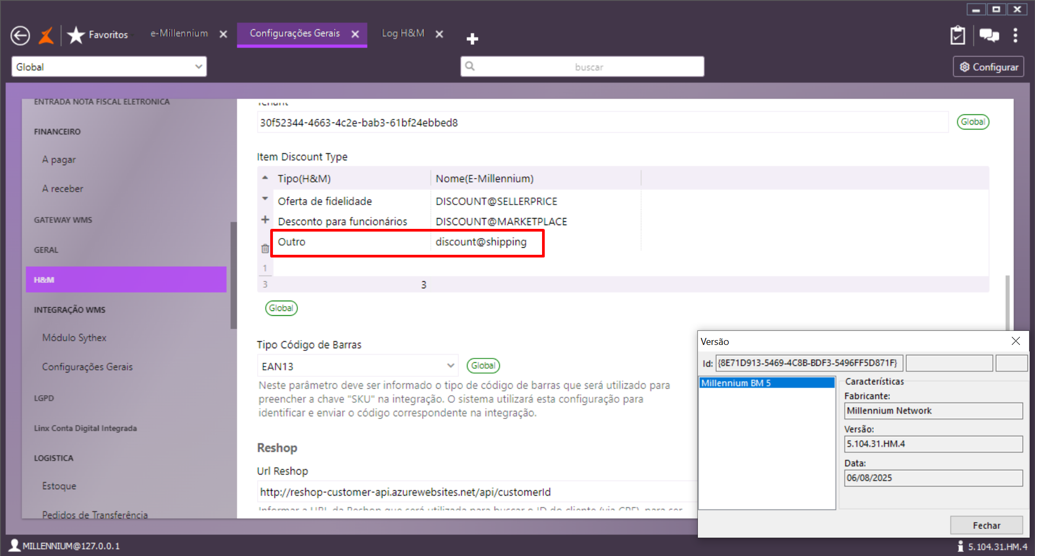Screen dimensions: 1038x559
Task: Select Linx Conta Digital Integrada in sidebar
Action: (85, 429)
